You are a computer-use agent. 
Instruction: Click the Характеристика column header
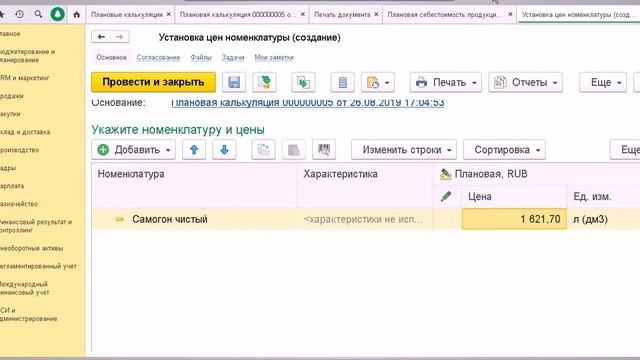click(x=365, y=185)
